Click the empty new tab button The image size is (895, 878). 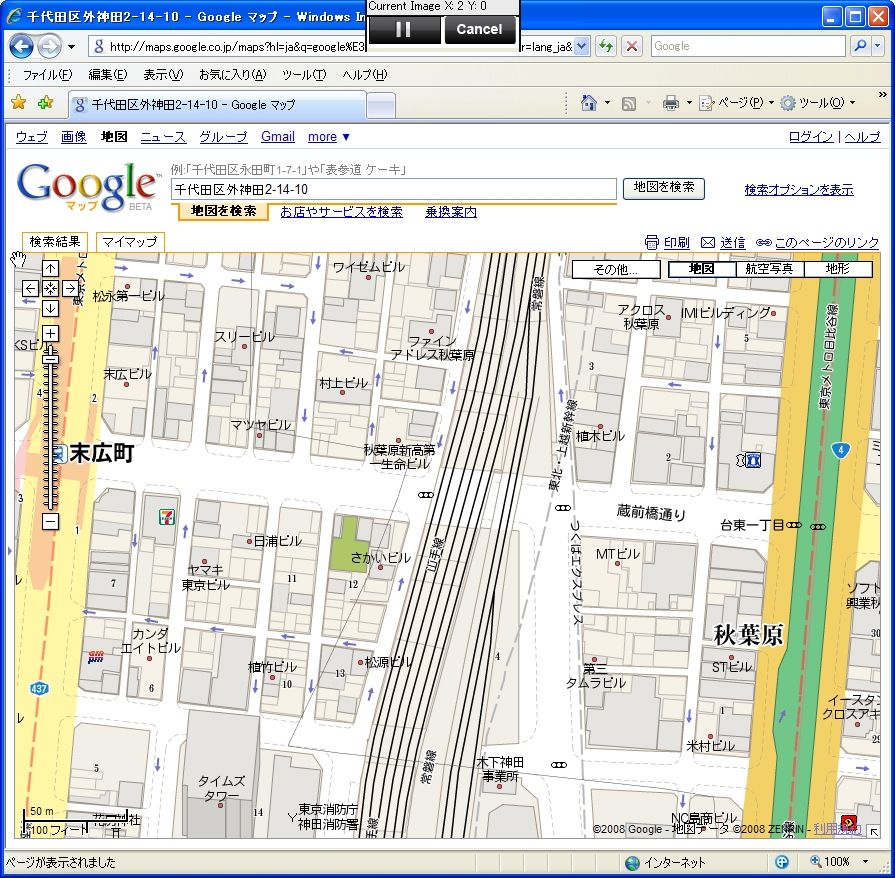380,105
